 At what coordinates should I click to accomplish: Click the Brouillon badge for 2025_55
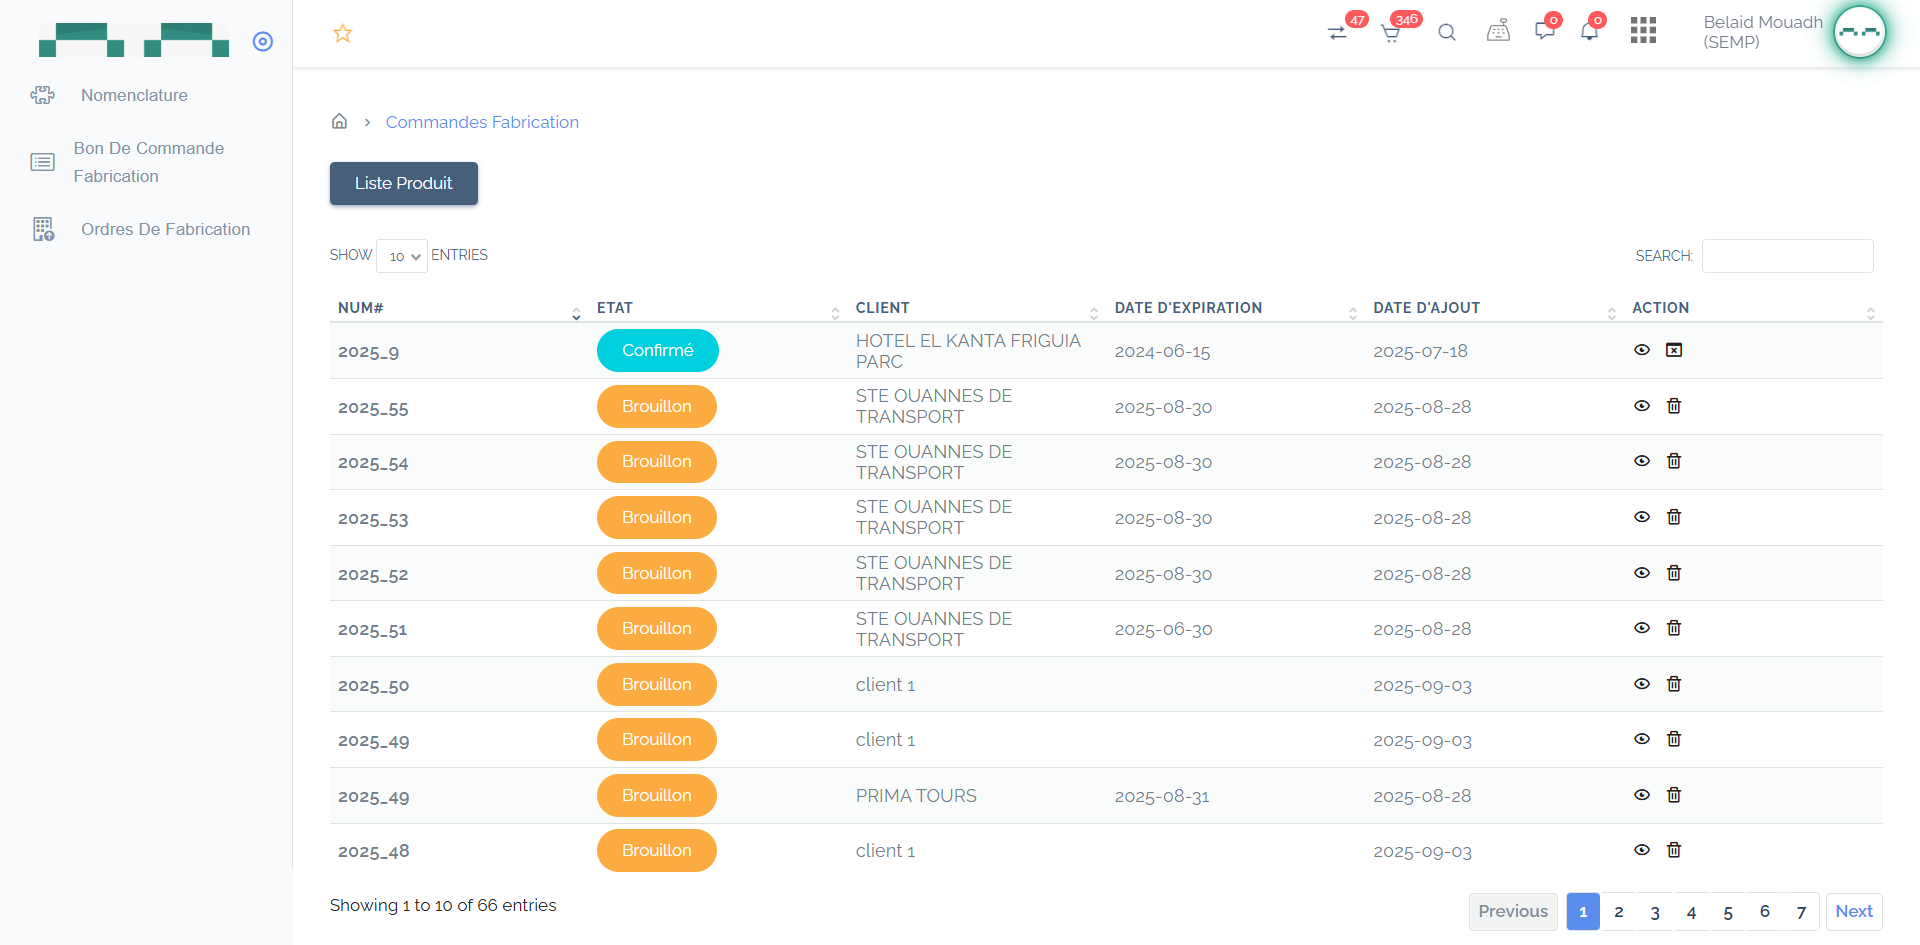[657, 406]
